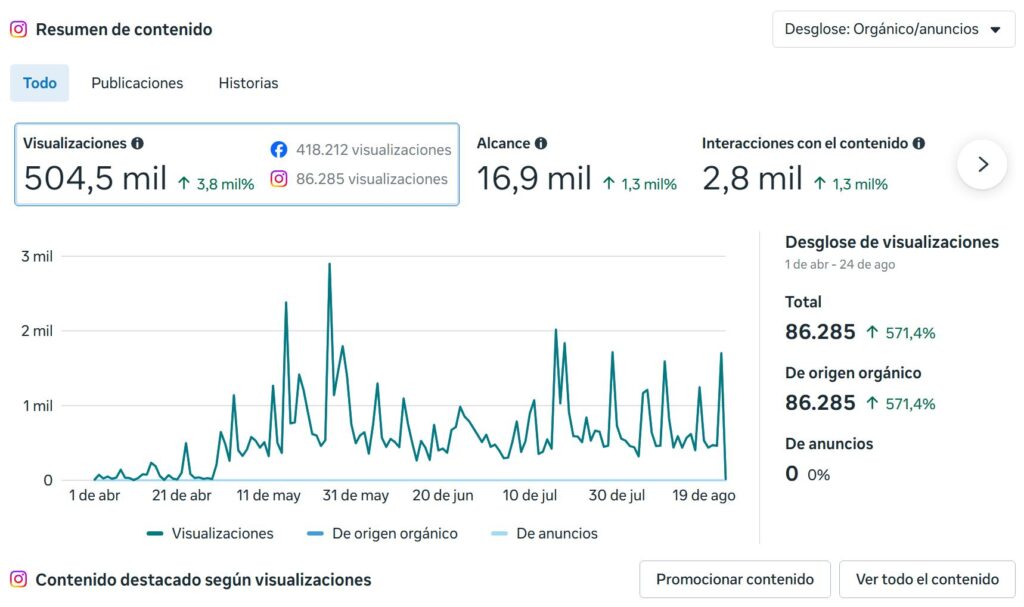This screenshot has width=1024, height=607.
Task: Click the dropdown caret arrow in Desglose selector
Action: tap(995, 29)
